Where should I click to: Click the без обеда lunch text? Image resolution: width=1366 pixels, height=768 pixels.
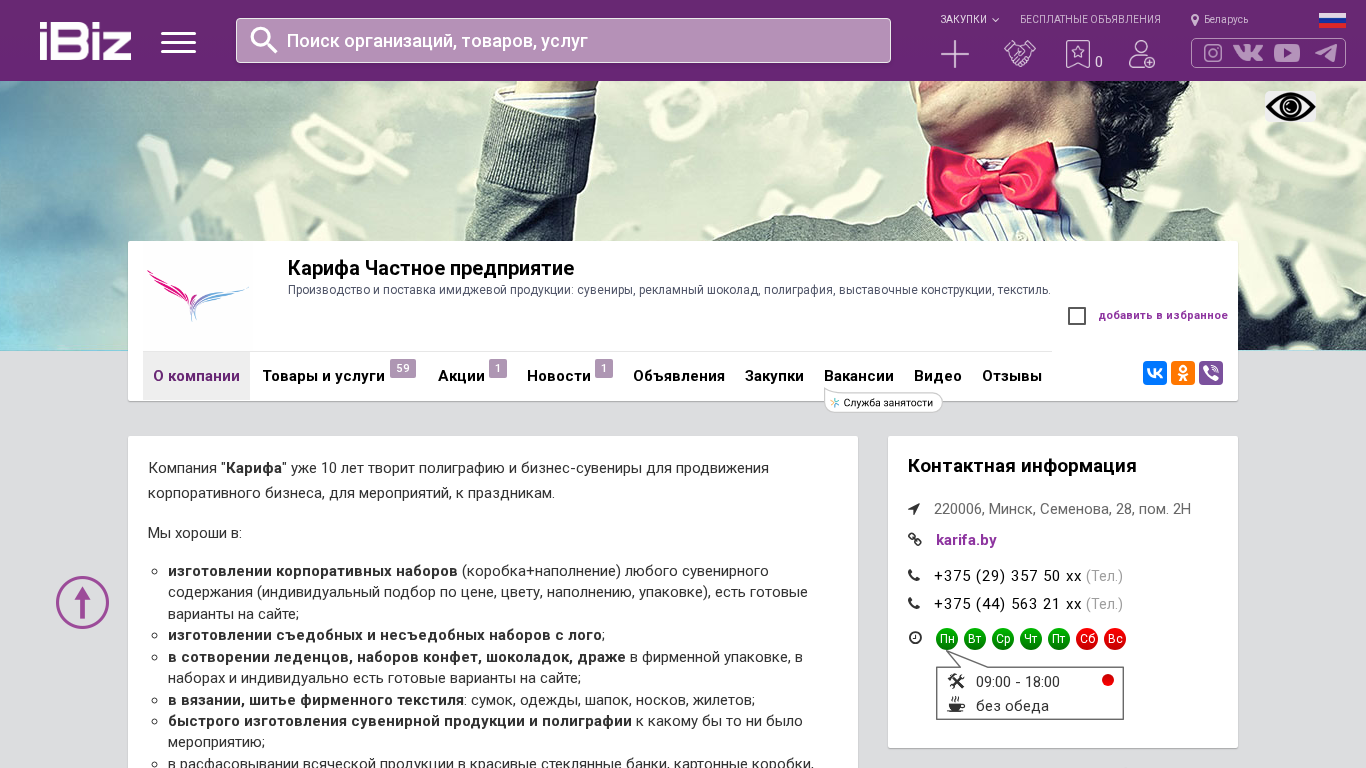click(x=1012, y=706)
